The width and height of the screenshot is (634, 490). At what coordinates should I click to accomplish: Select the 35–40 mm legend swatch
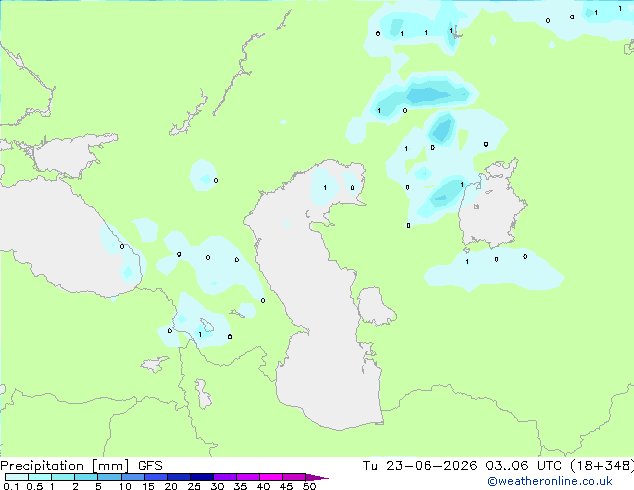pos(247,477)
